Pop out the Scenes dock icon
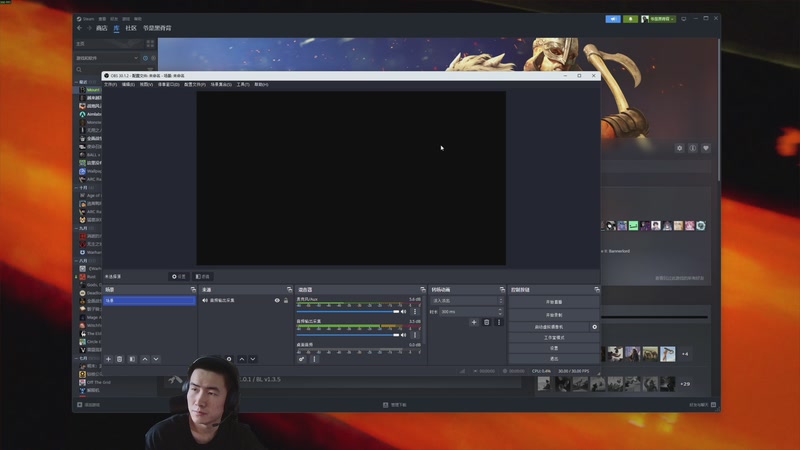 [x=193, y=290]
